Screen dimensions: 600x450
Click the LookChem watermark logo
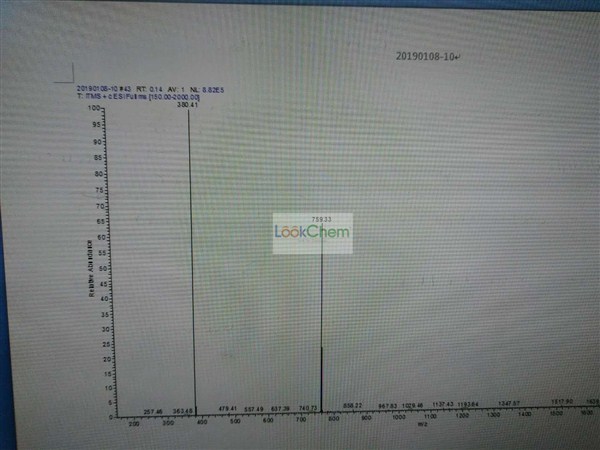(312, 233)
